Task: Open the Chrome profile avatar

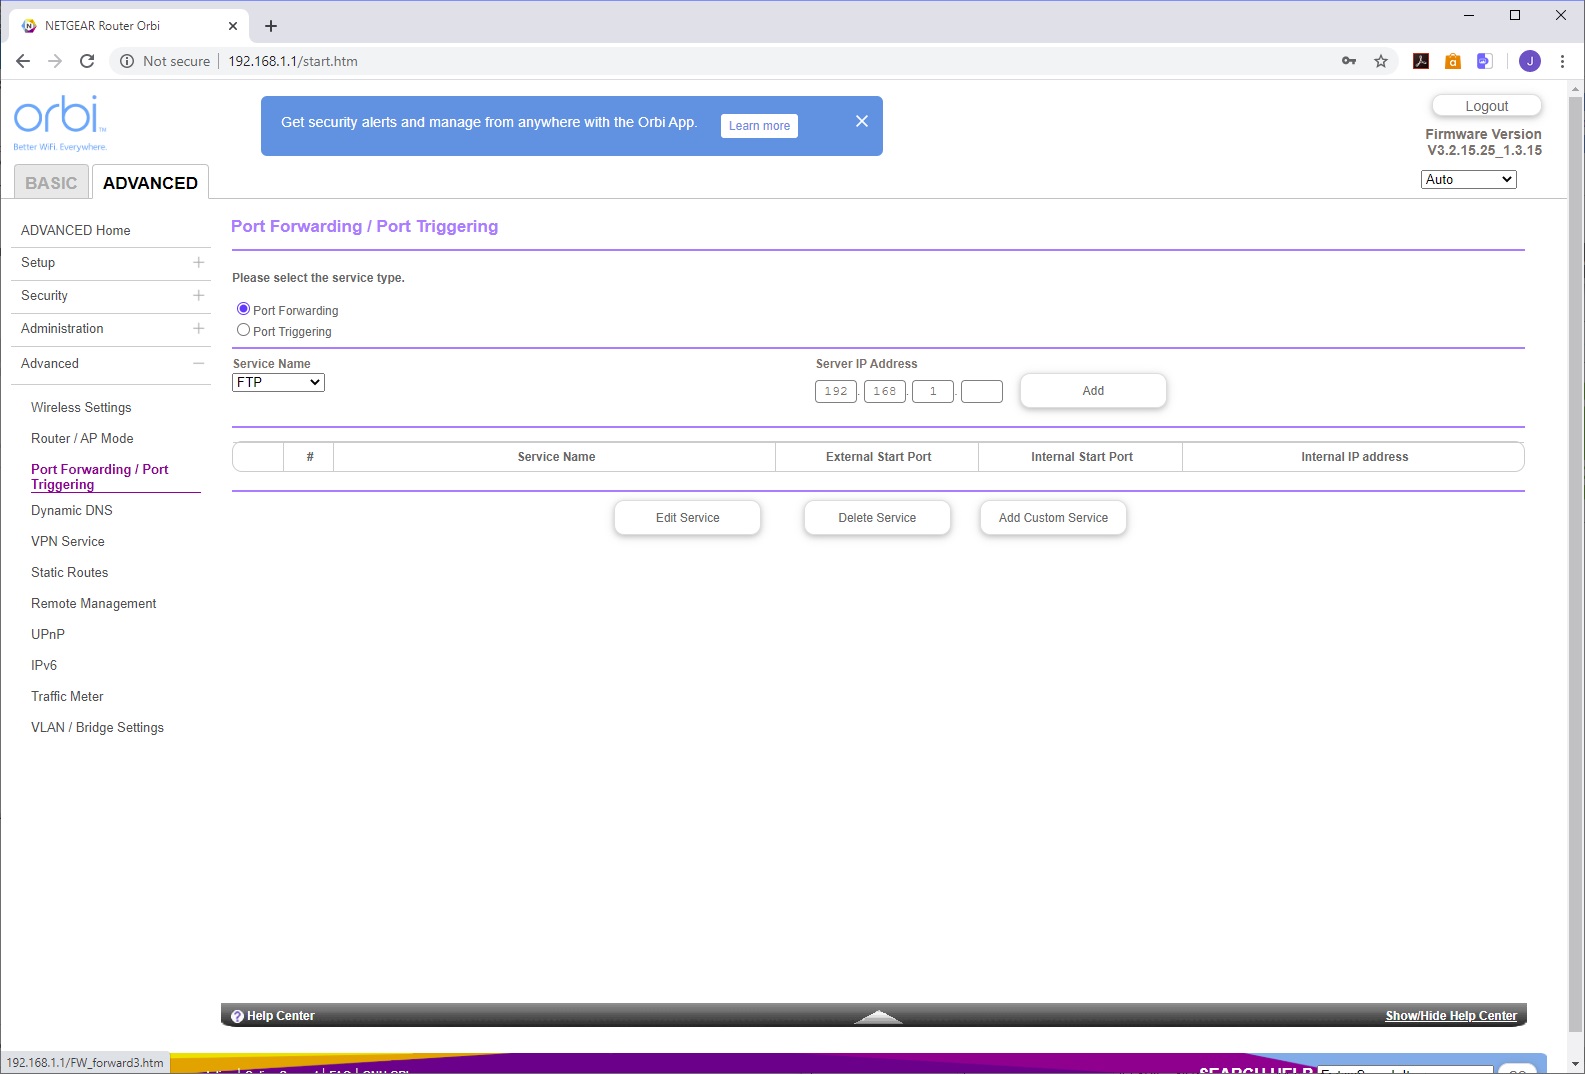Action: point(1529,61)
